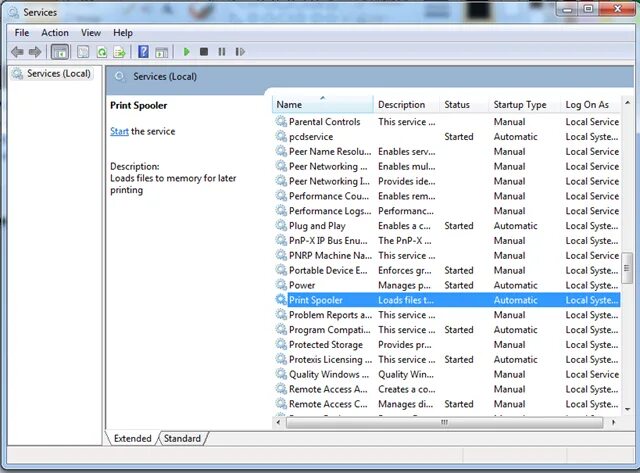Select the Remote Access A... service
640x473 pixels.
[447, 389]
